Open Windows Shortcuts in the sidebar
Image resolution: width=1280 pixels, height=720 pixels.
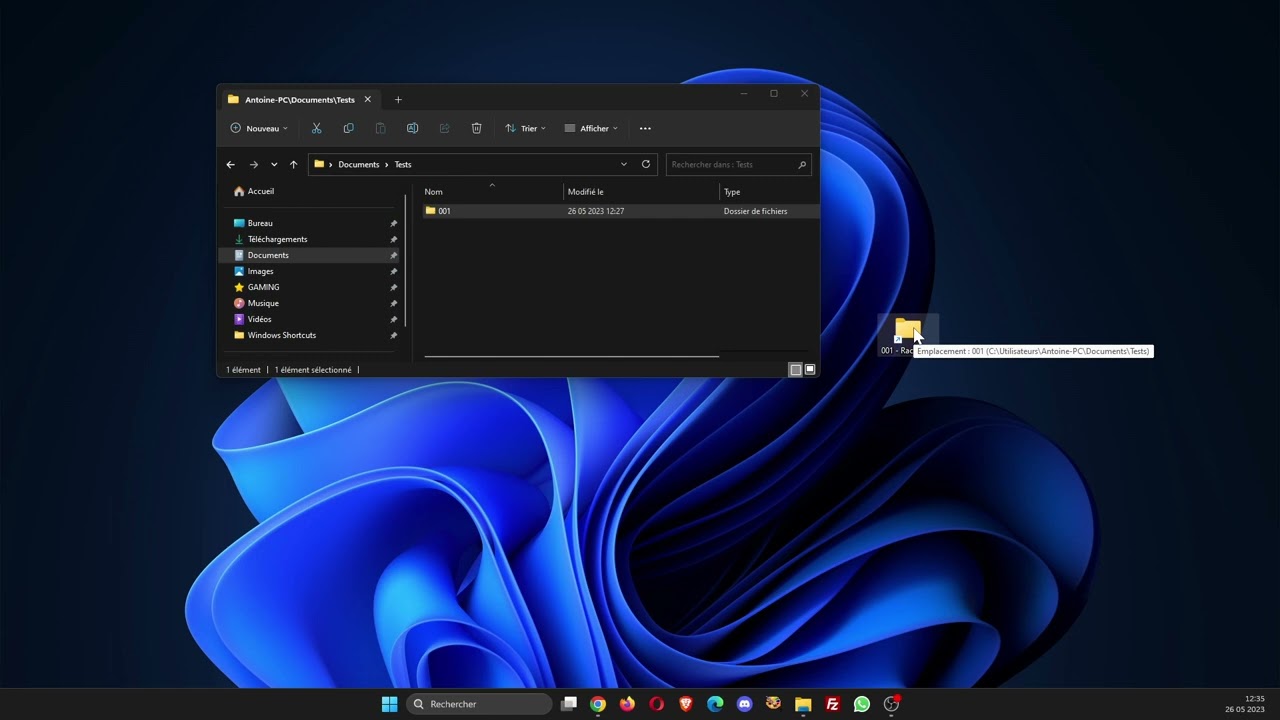point(282,335)
